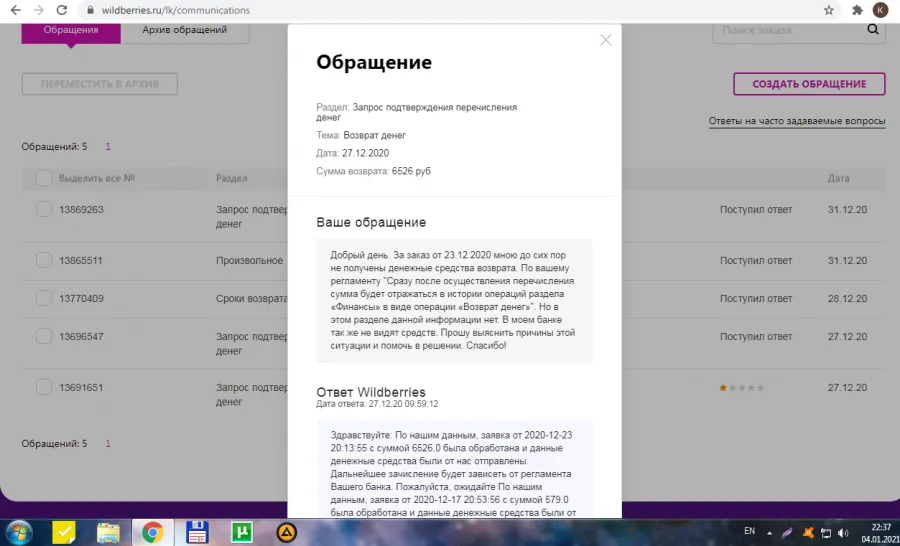
Task: Click the Дата column header
Action: click(x=839, y=178)
